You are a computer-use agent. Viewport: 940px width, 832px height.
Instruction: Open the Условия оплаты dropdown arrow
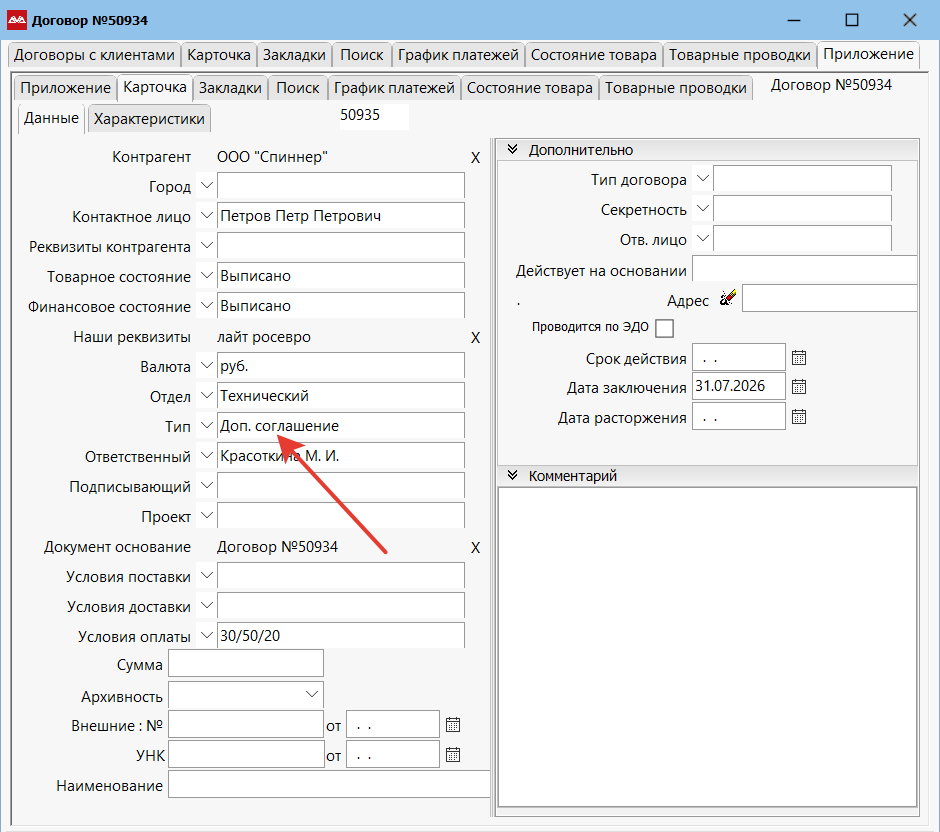click(206, 635)
